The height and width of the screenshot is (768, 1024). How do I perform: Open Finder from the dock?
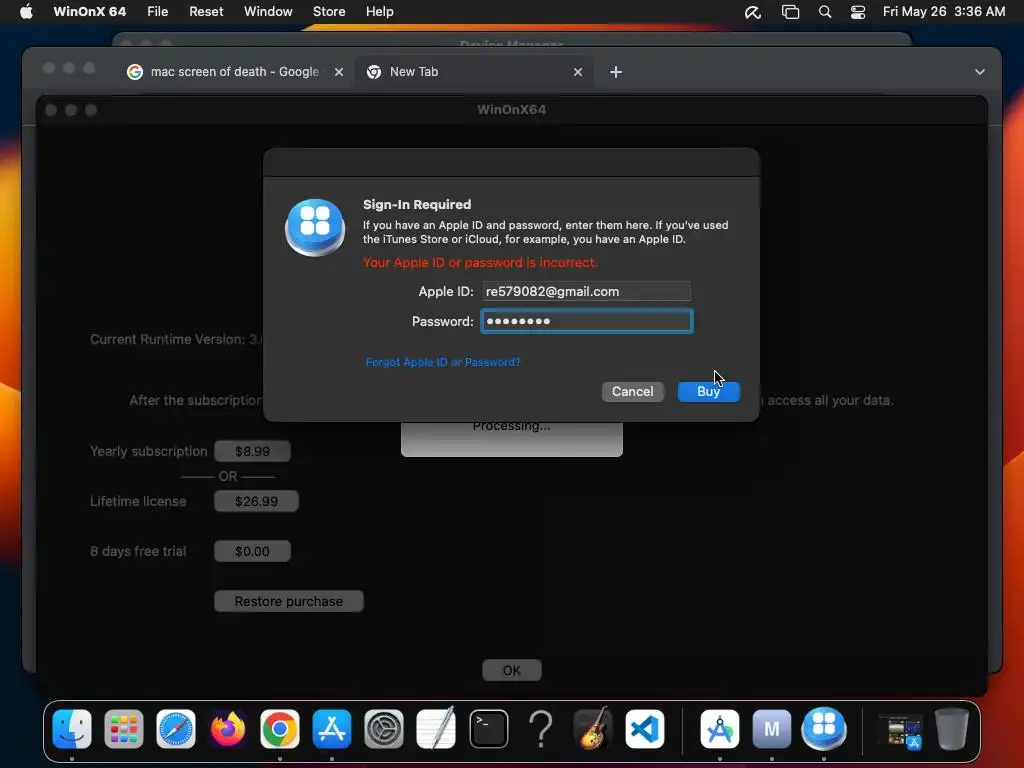pyautogui.click(x=72, y=729)
